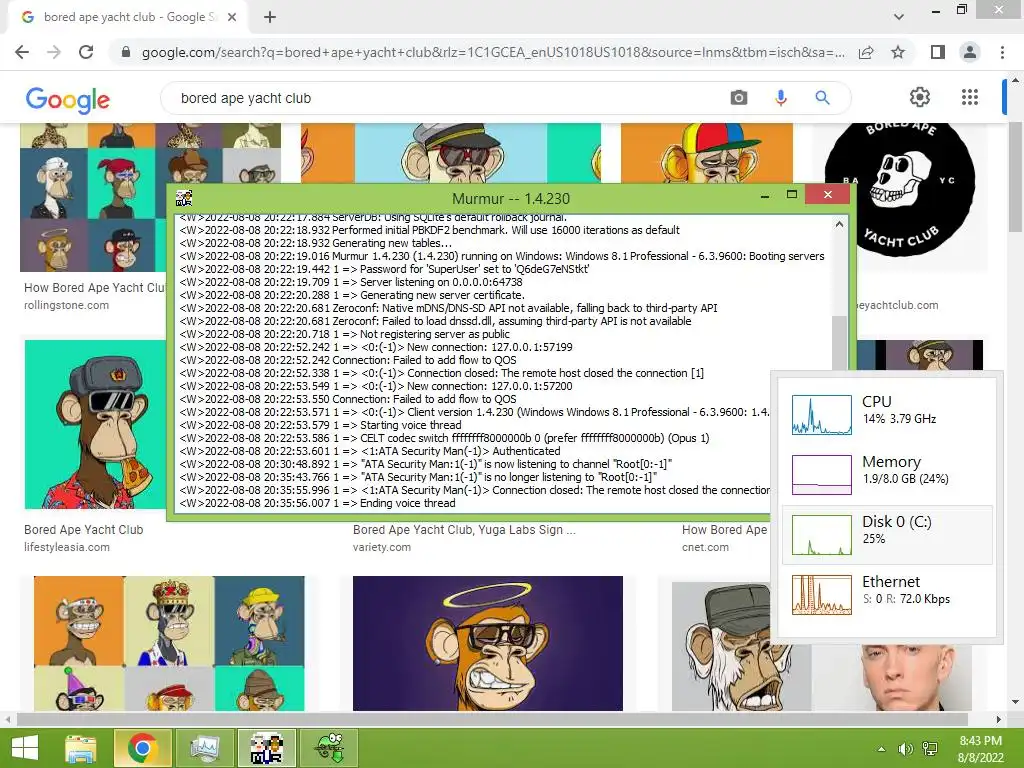
Task: Click the browser vertical scrollbar thumb
Action: pyautogui.click(x=1015, y=176)
